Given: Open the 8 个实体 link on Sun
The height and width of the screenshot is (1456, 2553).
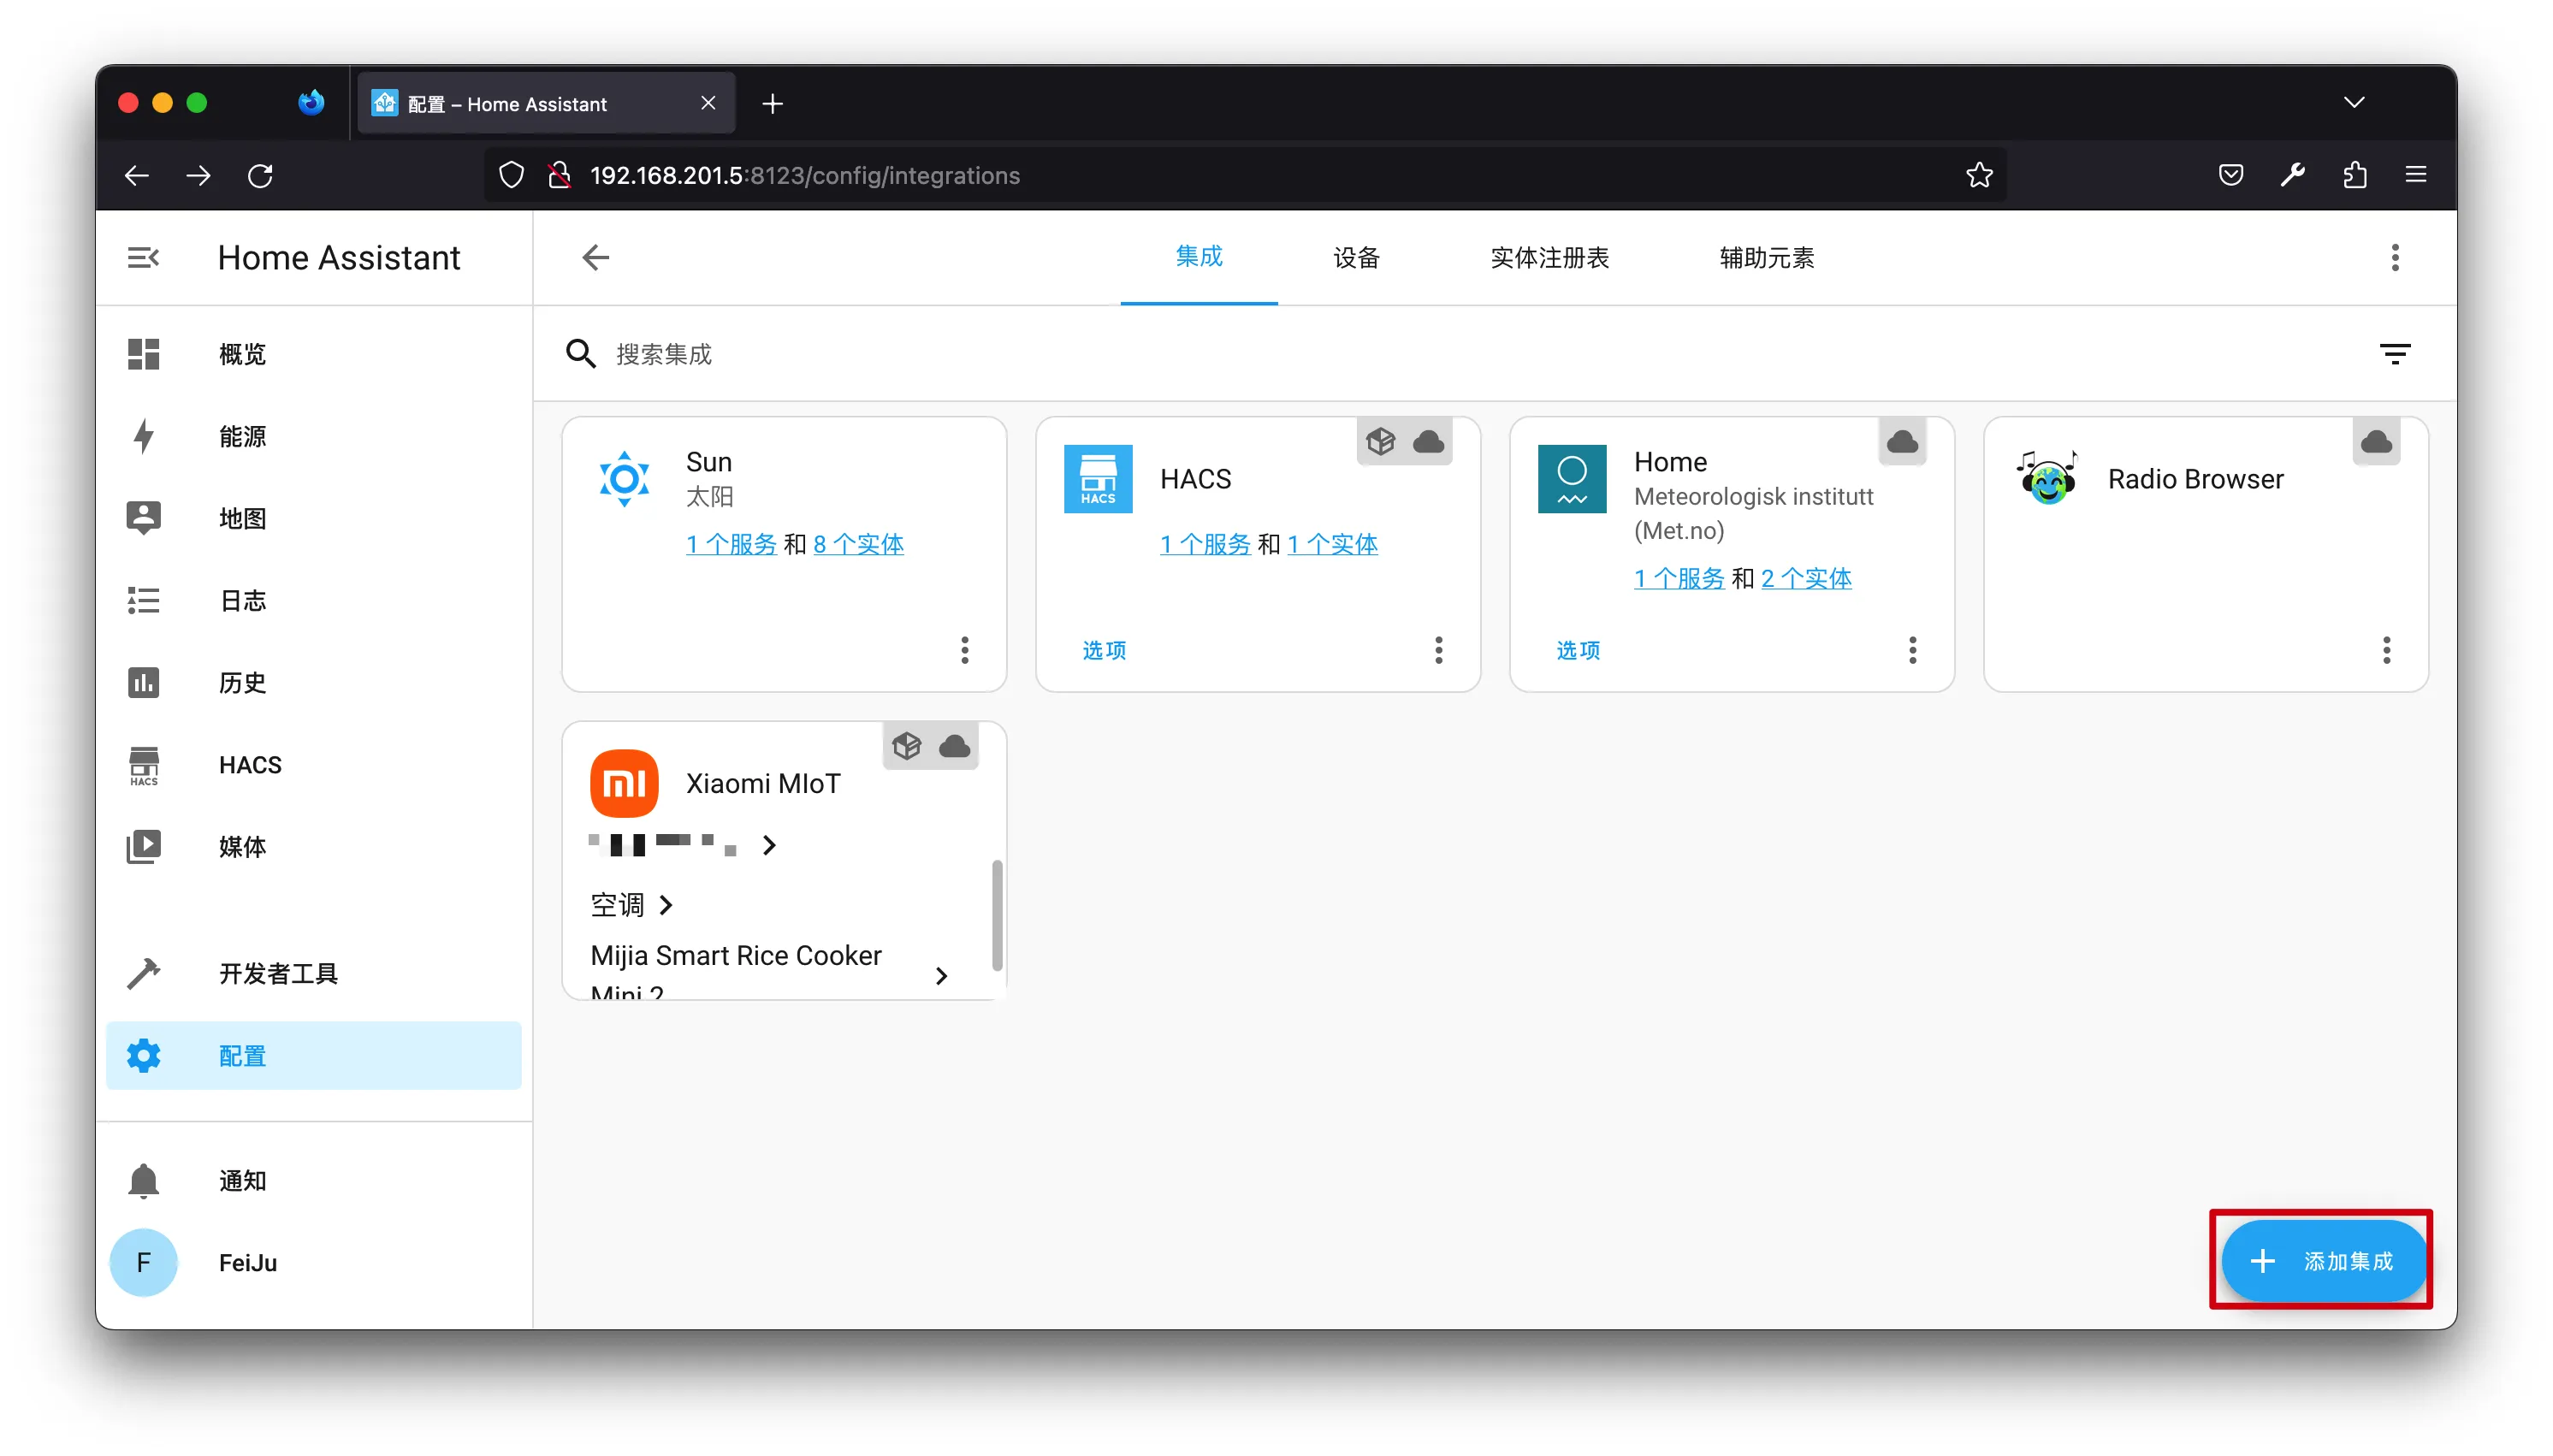Looking at the screenshot, I should click(x=858, y=544).
